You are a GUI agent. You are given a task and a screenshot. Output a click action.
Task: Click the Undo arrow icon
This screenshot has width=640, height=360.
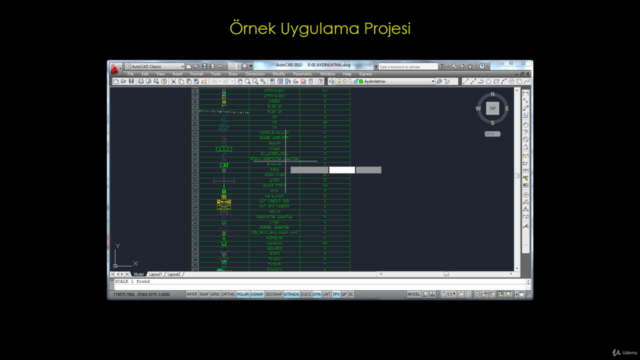[x=215, y=81]
